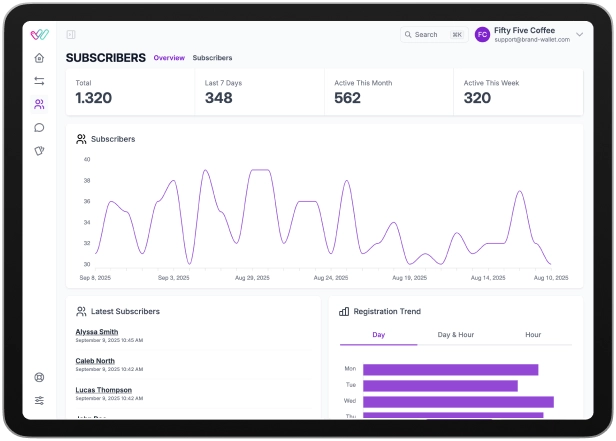The width and height of the screenshot is (616, 441).
Task: Open Alyssa Smith's subscriber profile
Action: [97, 332]
